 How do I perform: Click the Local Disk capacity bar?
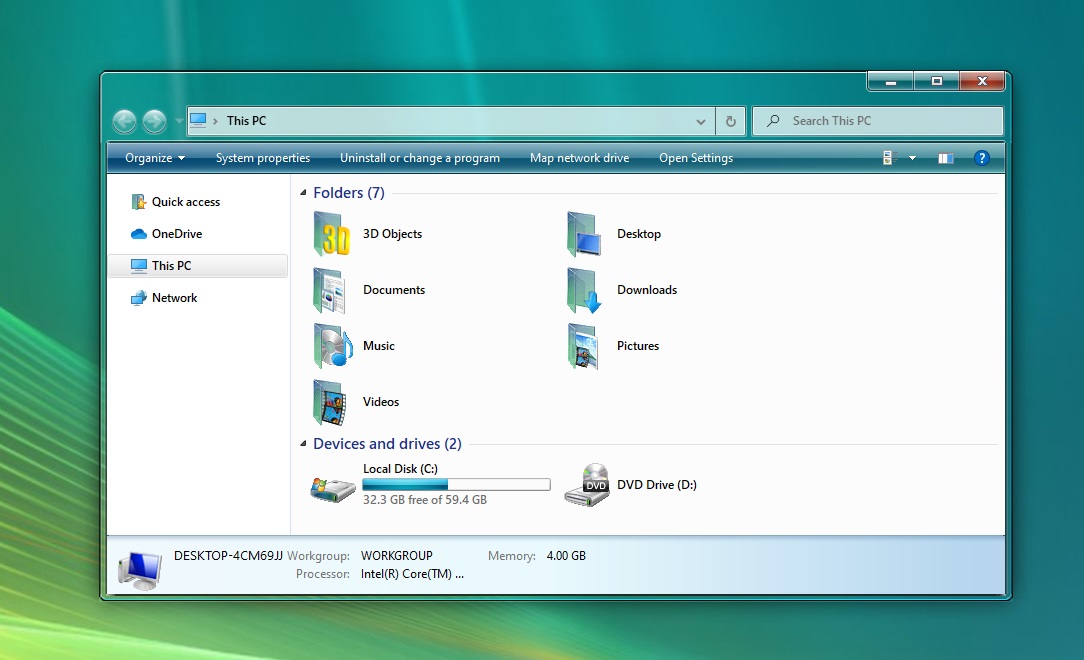pos(456,484)
